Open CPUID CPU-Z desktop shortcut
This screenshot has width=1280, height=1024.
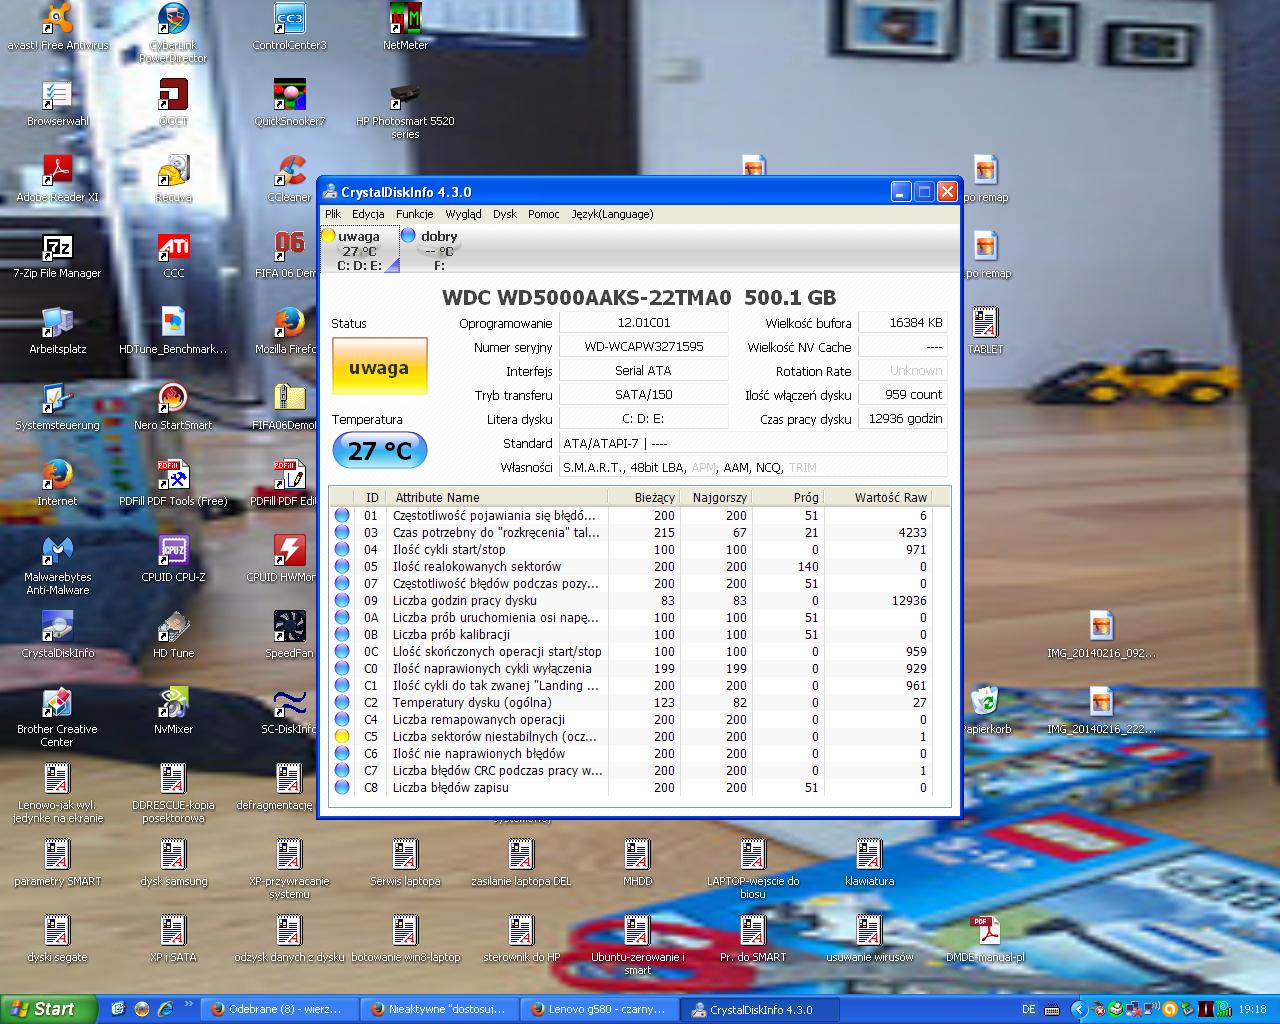(173, 559)
